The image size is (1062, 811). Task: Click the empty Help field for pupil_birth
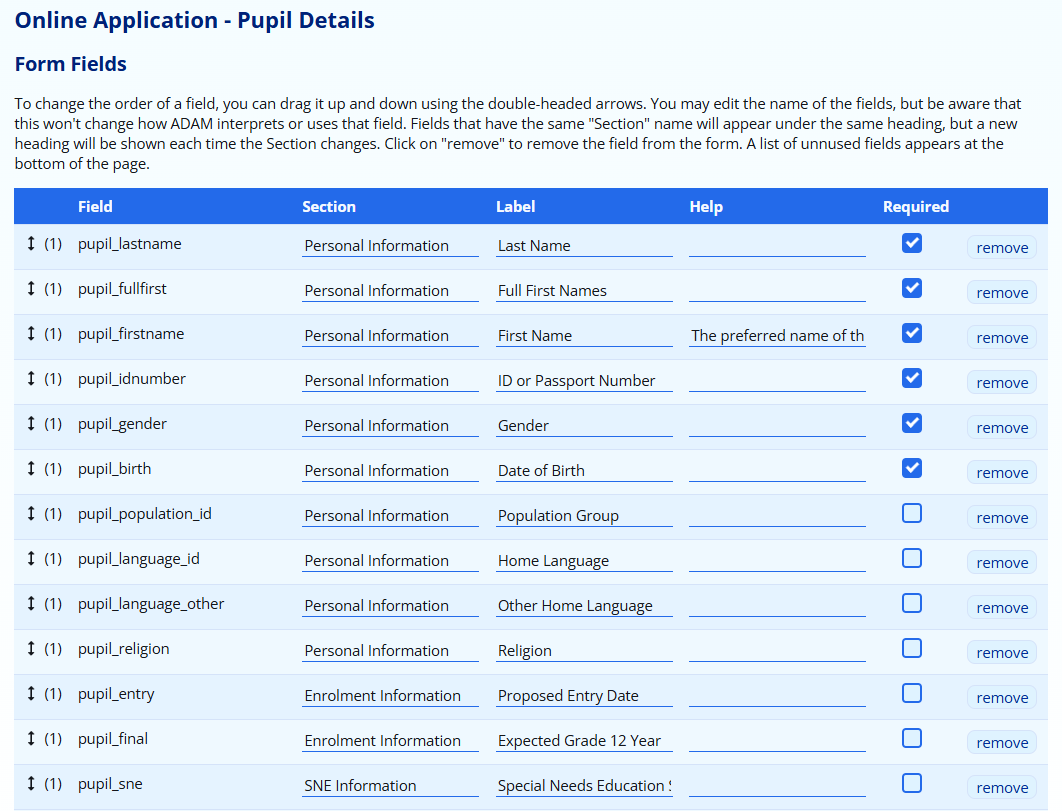pos(777,471)
